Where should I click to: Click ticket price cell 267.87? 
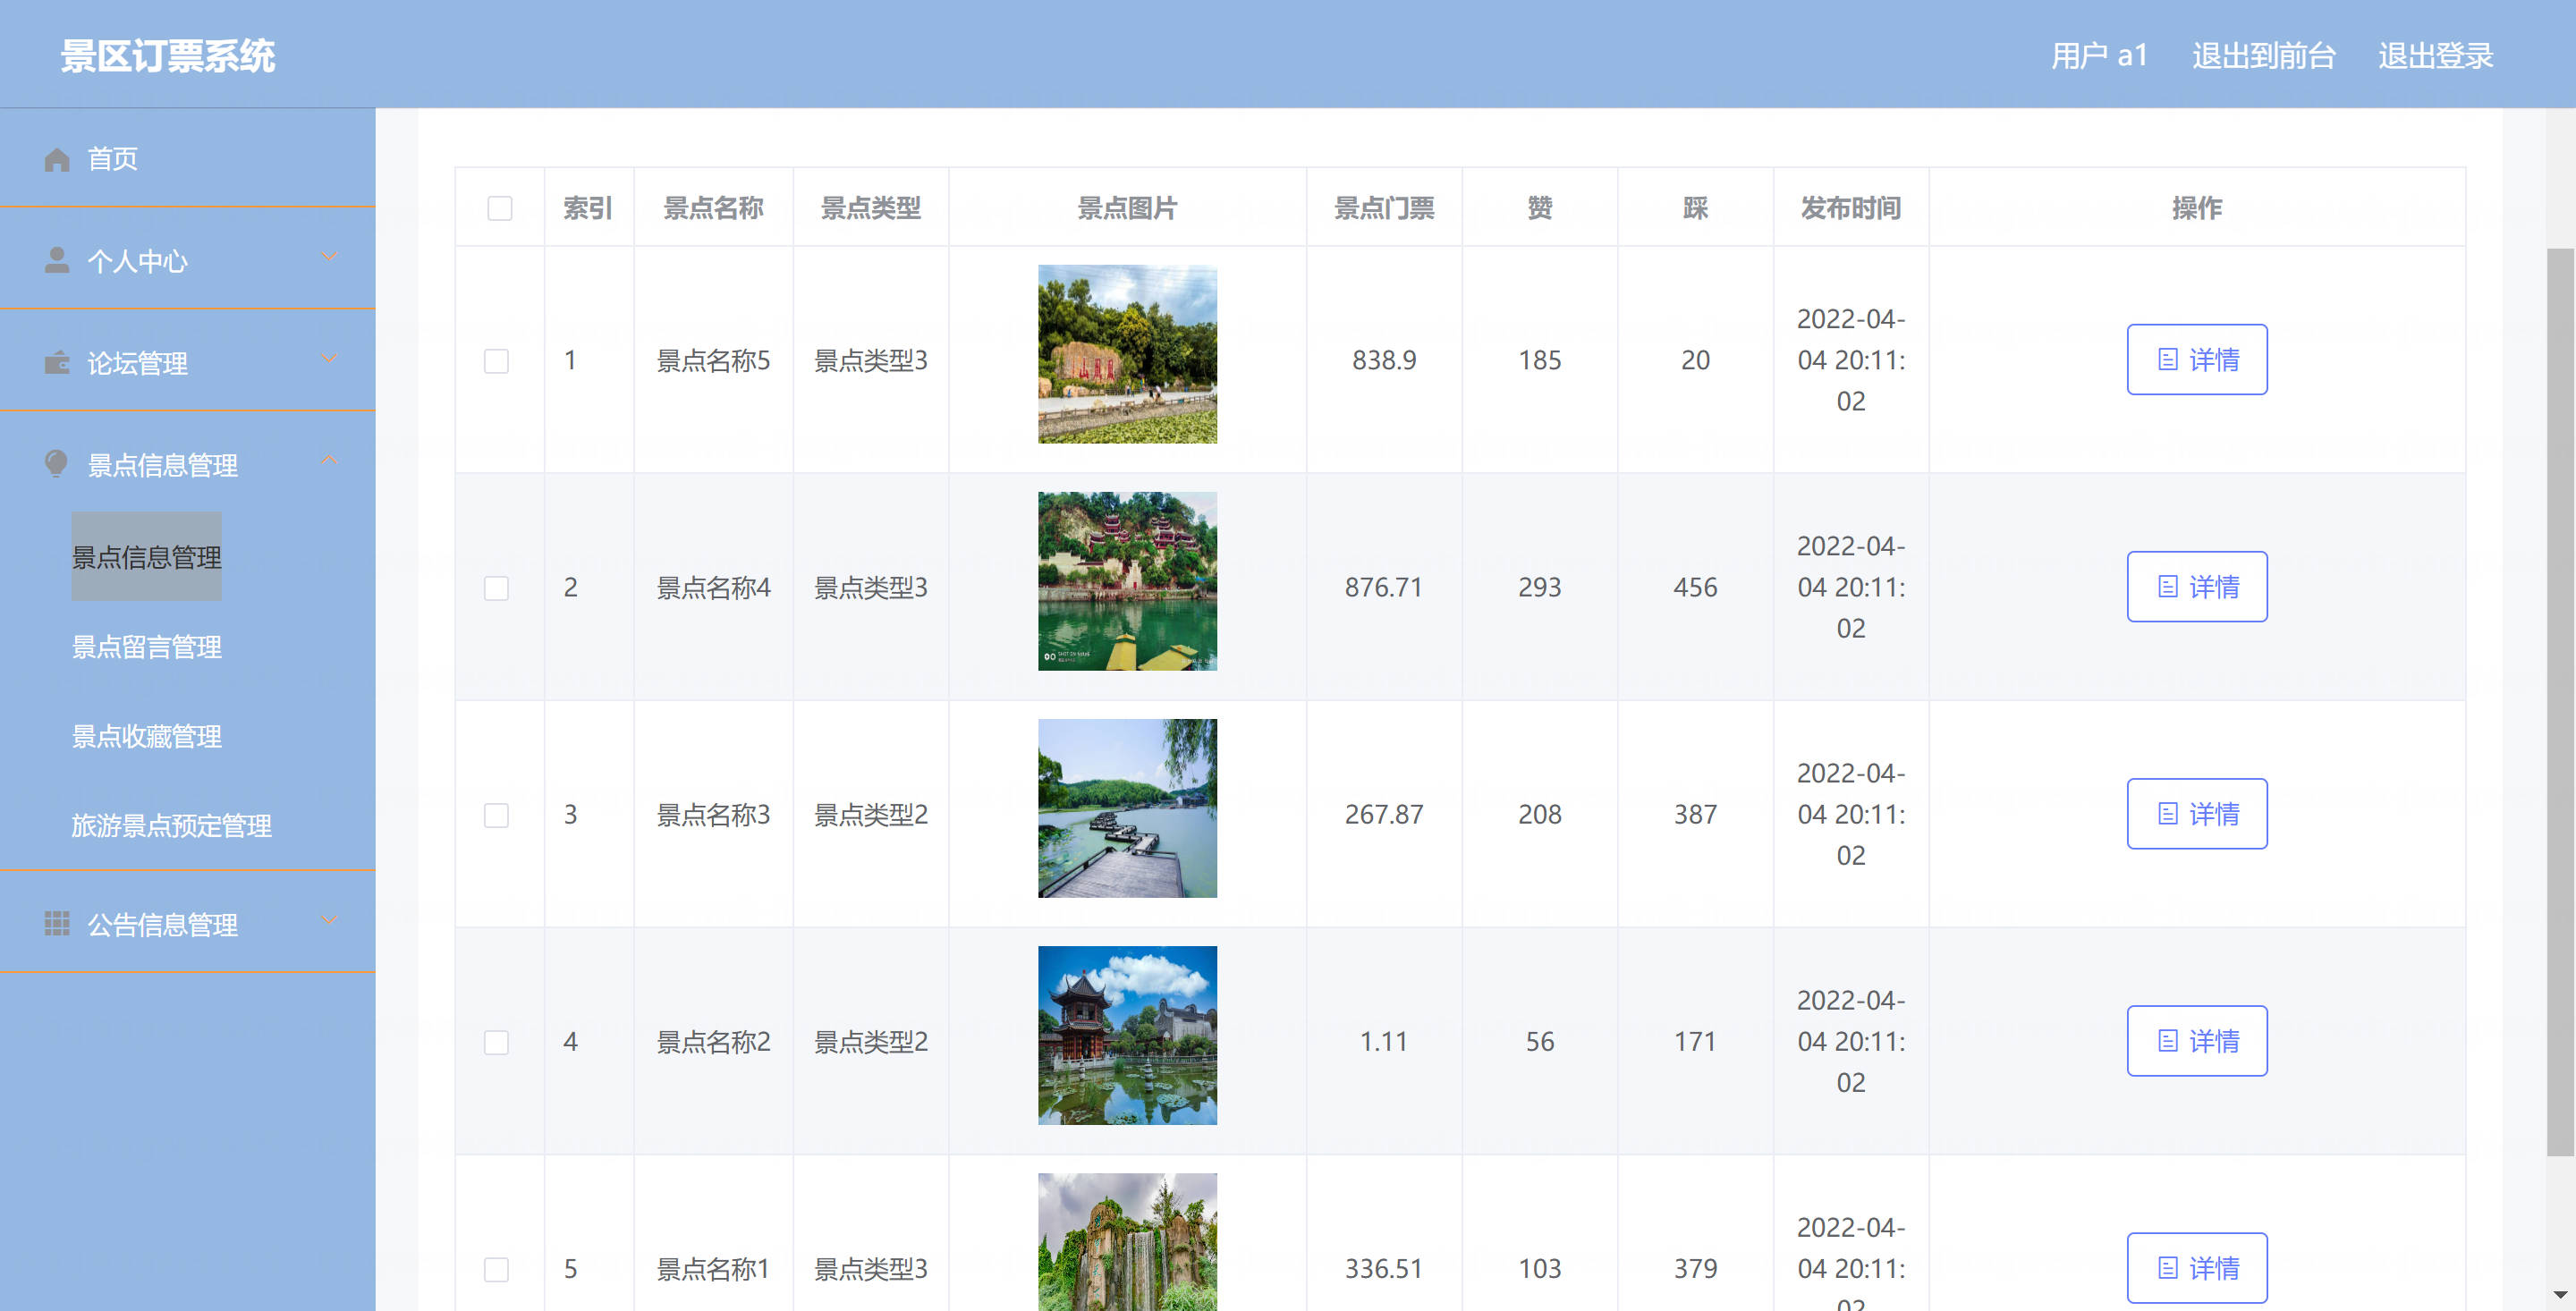click(x=1384, y=814)
